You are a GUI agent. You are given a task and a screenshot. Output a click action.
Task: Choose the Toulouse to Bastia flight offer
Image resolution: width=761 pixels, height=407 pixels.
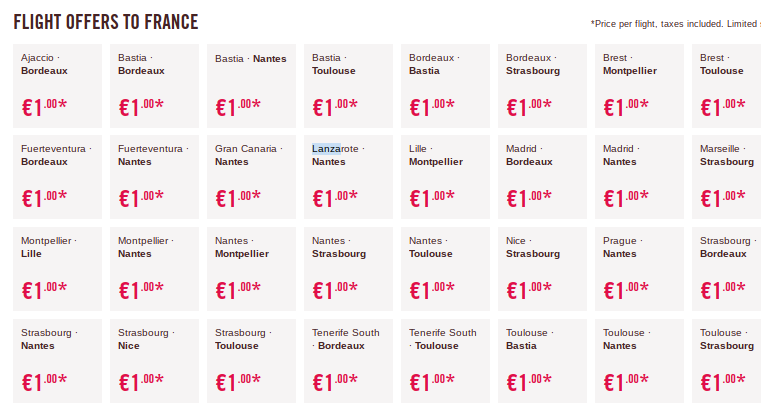pyautogui.click(x=542, y=360)
